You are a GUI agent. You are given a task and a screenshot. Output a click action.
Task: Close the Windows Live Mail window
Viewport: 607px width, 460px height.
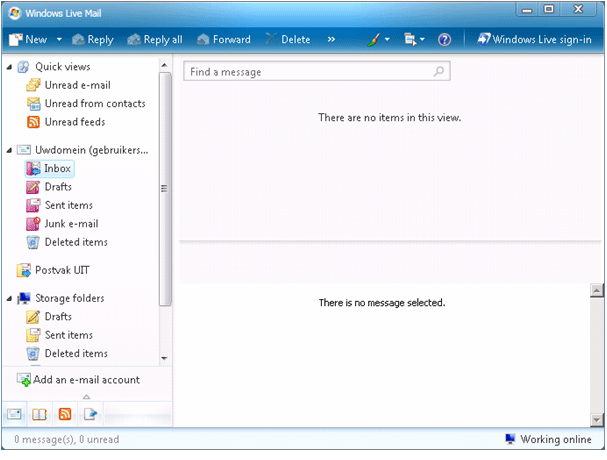pyautogui.click(x=578, y=9)
